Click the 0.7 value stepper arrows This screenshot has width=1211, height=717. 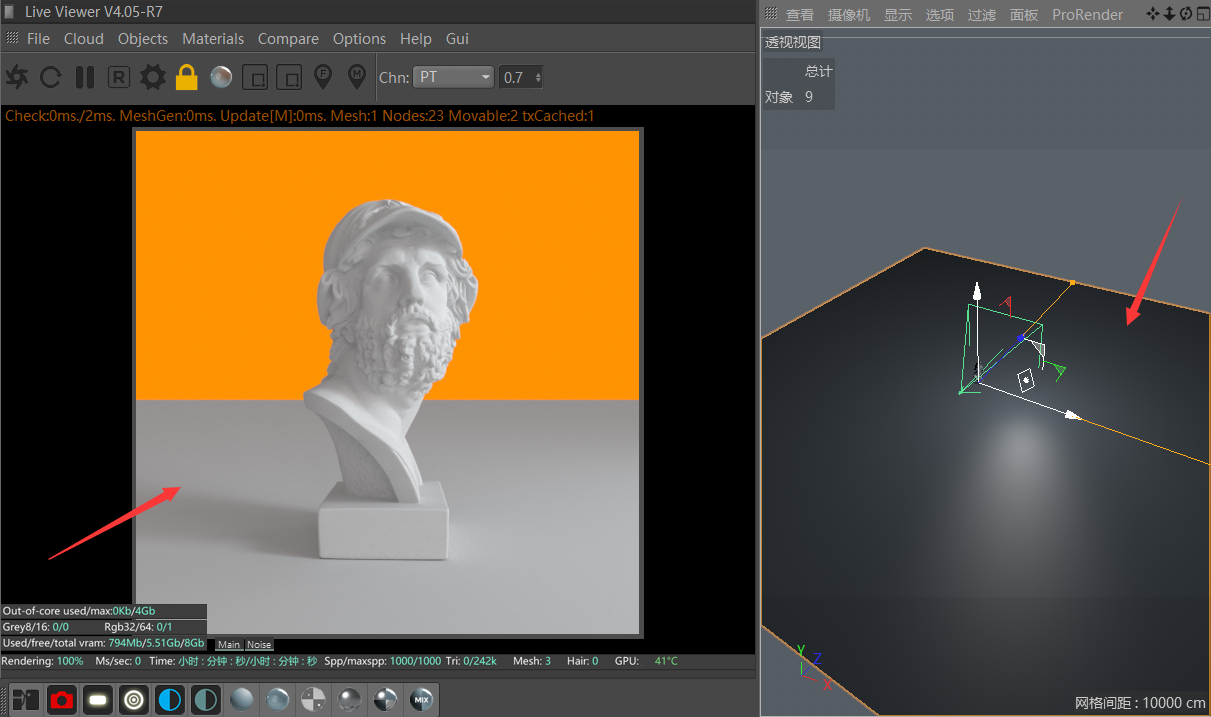(x=539, y=77)
